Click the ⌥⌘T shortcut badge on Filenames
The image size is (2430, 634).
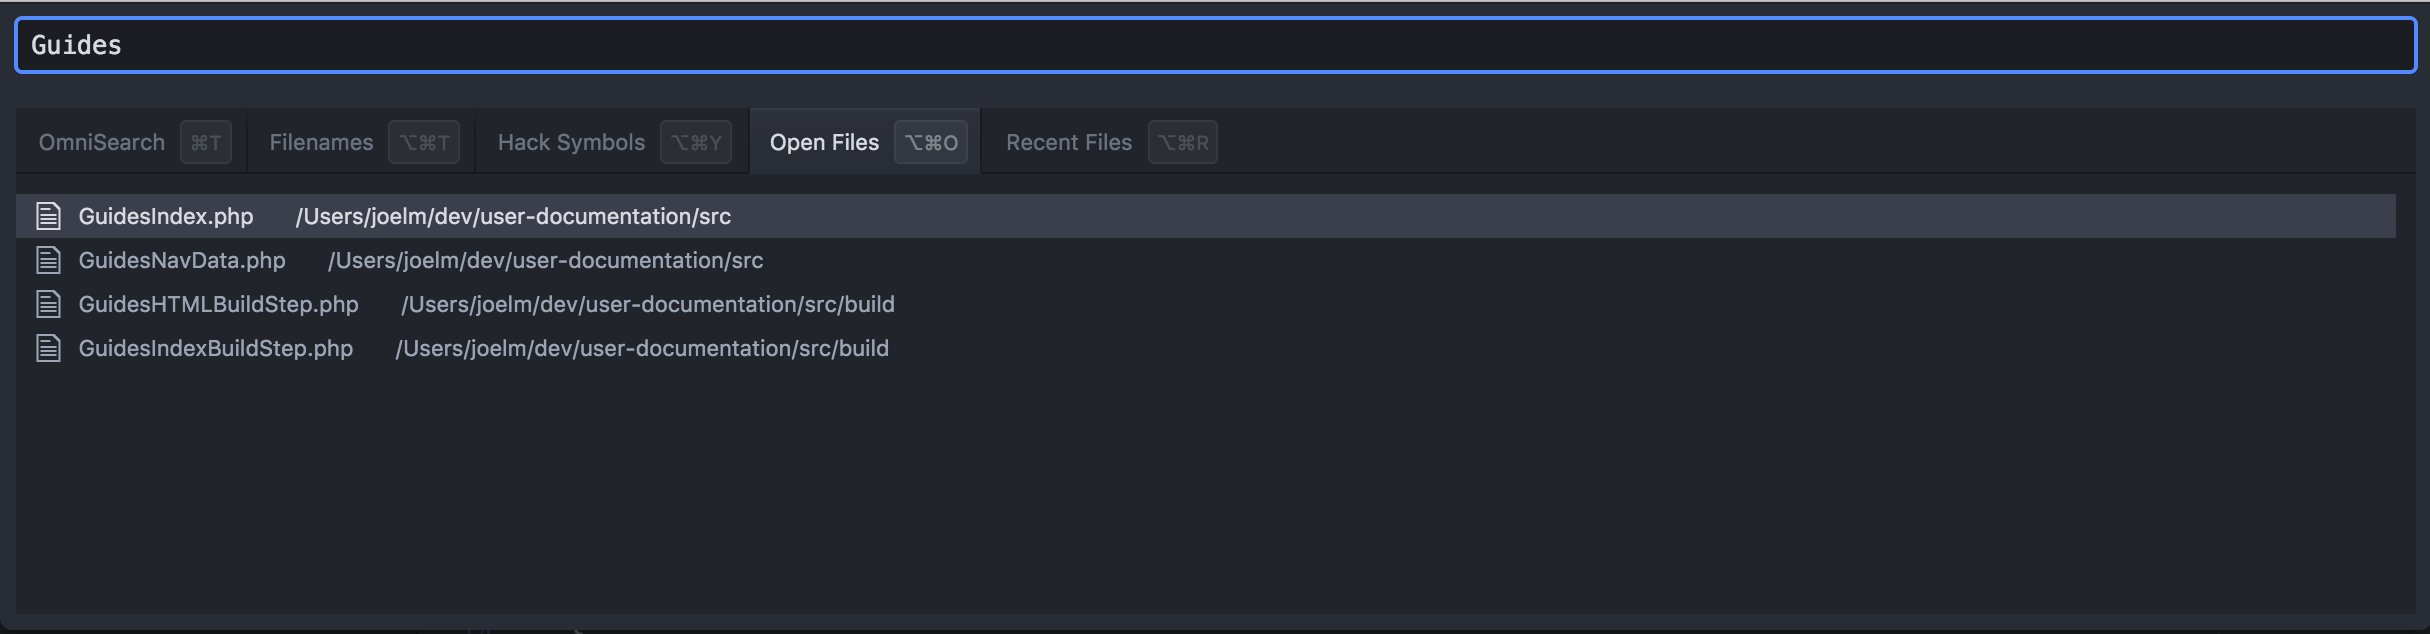[x=424, y=142]
